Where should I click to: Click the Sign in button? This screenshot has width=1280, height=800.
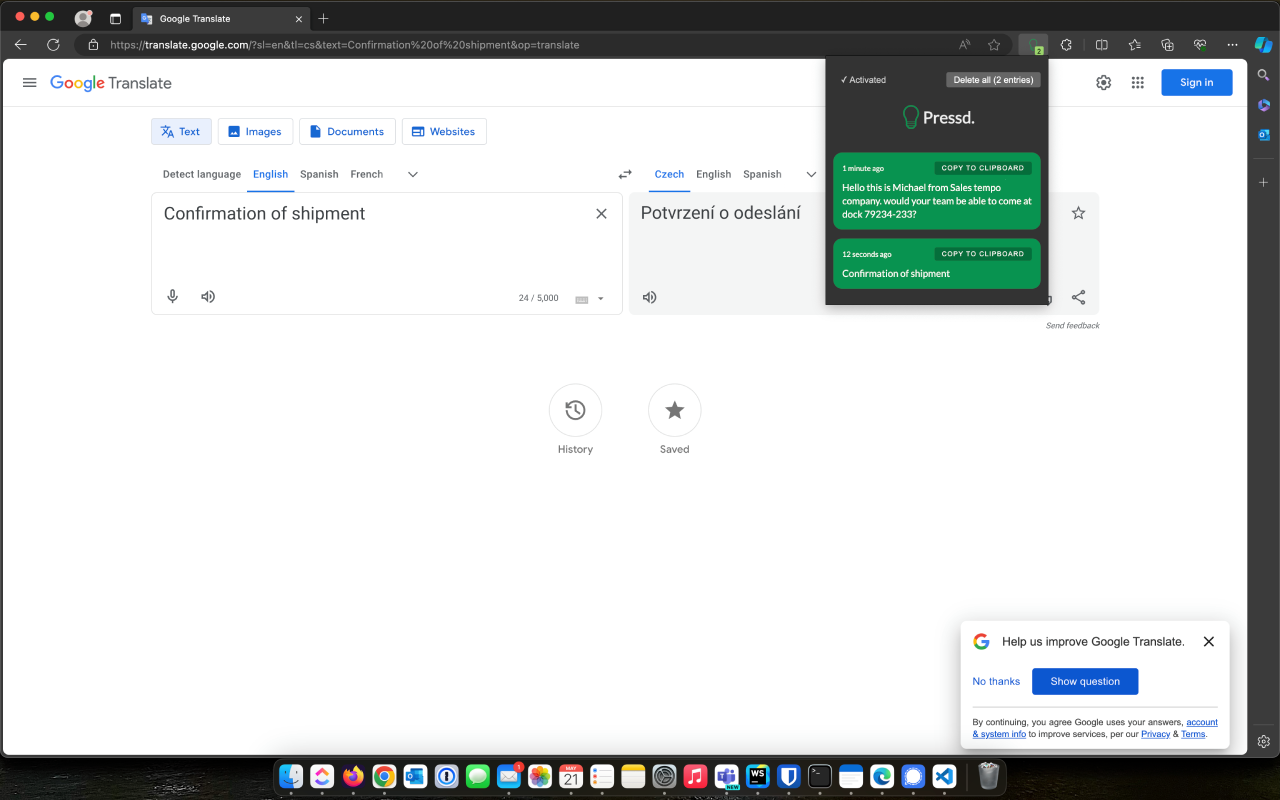[x=1197, y=83]
